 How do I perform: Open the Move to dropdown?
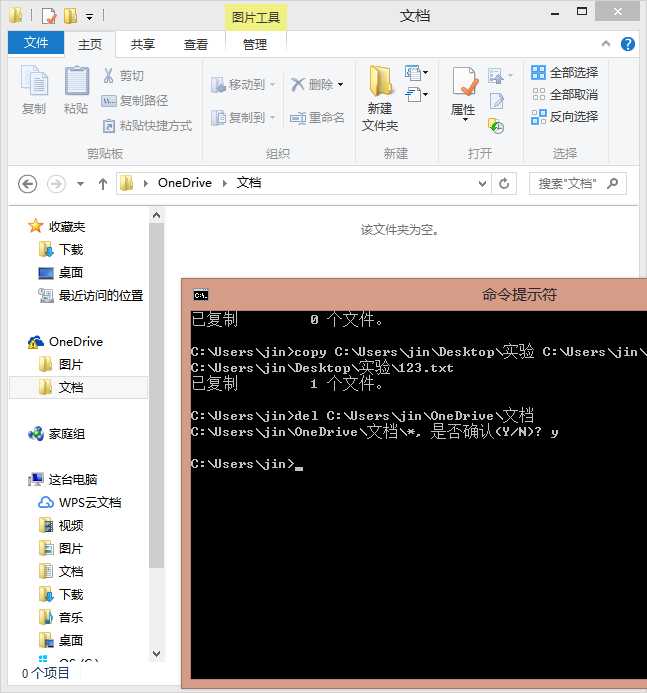pos(243,84)
